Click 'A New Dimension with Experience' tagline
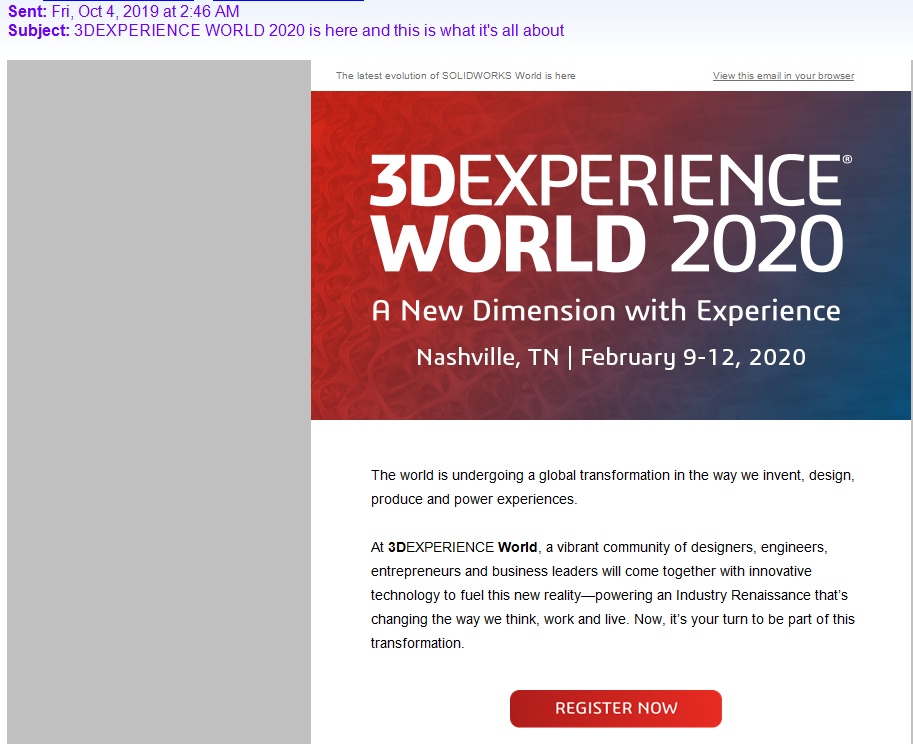The height and width of the screenshot is (744, 913). coord(606,310)
